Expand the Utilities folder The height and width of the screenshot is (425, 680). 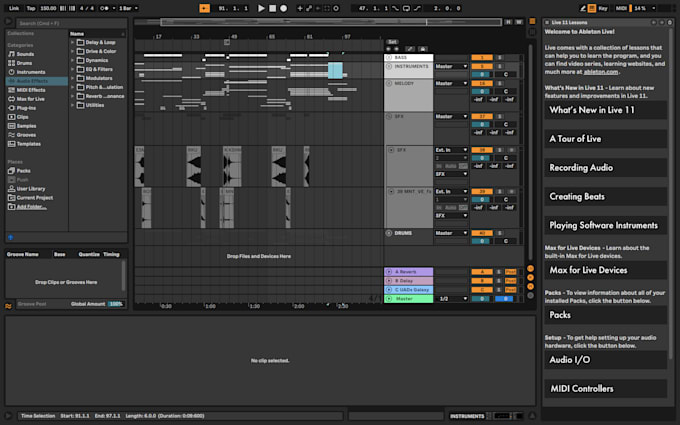click(72, 105)
